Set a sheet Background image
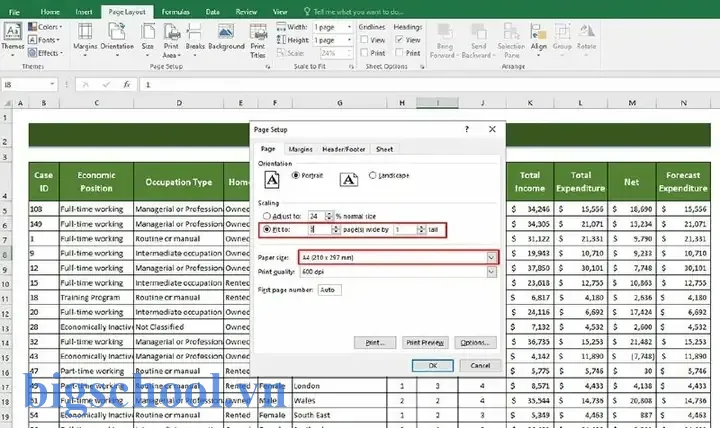 [226, 37]
